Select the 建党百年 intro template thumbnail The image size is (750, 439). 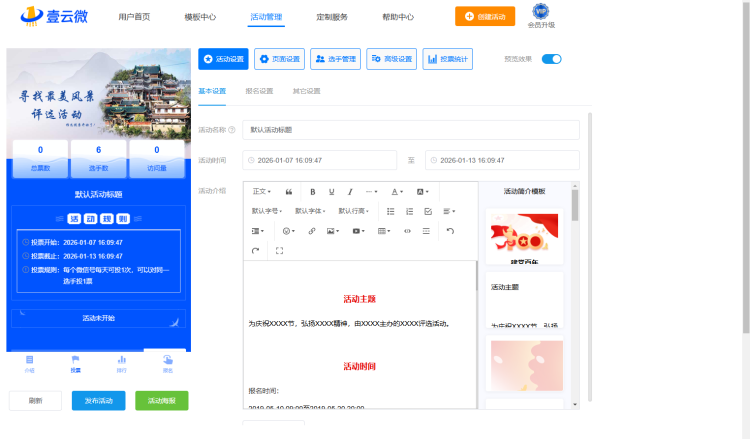click(525, 240)
